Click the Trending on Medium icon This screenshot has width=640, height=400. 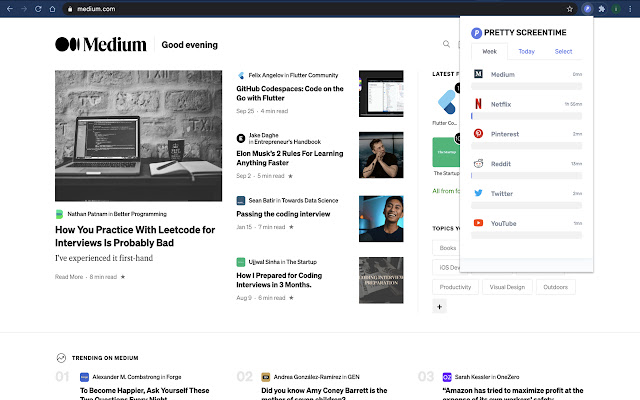(x=61, y=358)
